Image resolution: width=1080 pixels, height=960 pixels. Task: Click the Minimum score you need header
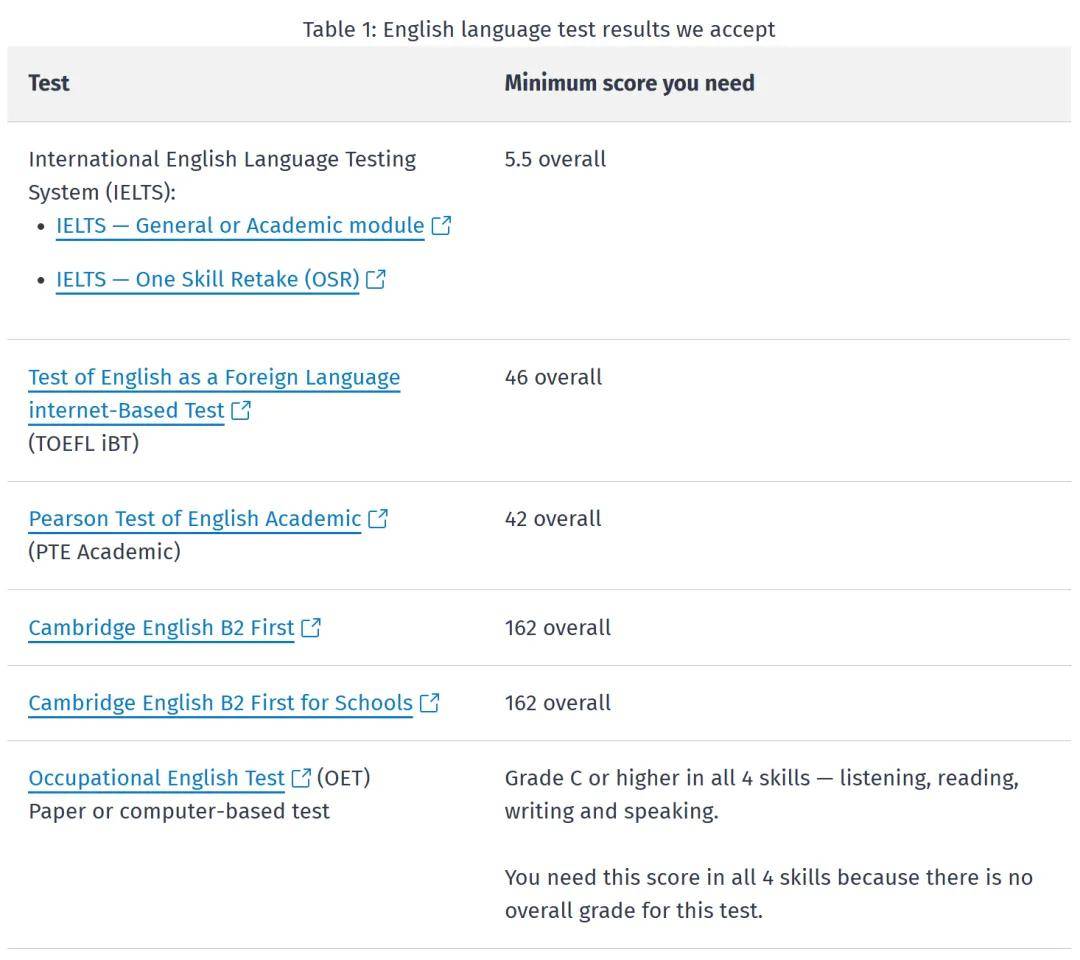pyautogui.click(x=629, y=83)
